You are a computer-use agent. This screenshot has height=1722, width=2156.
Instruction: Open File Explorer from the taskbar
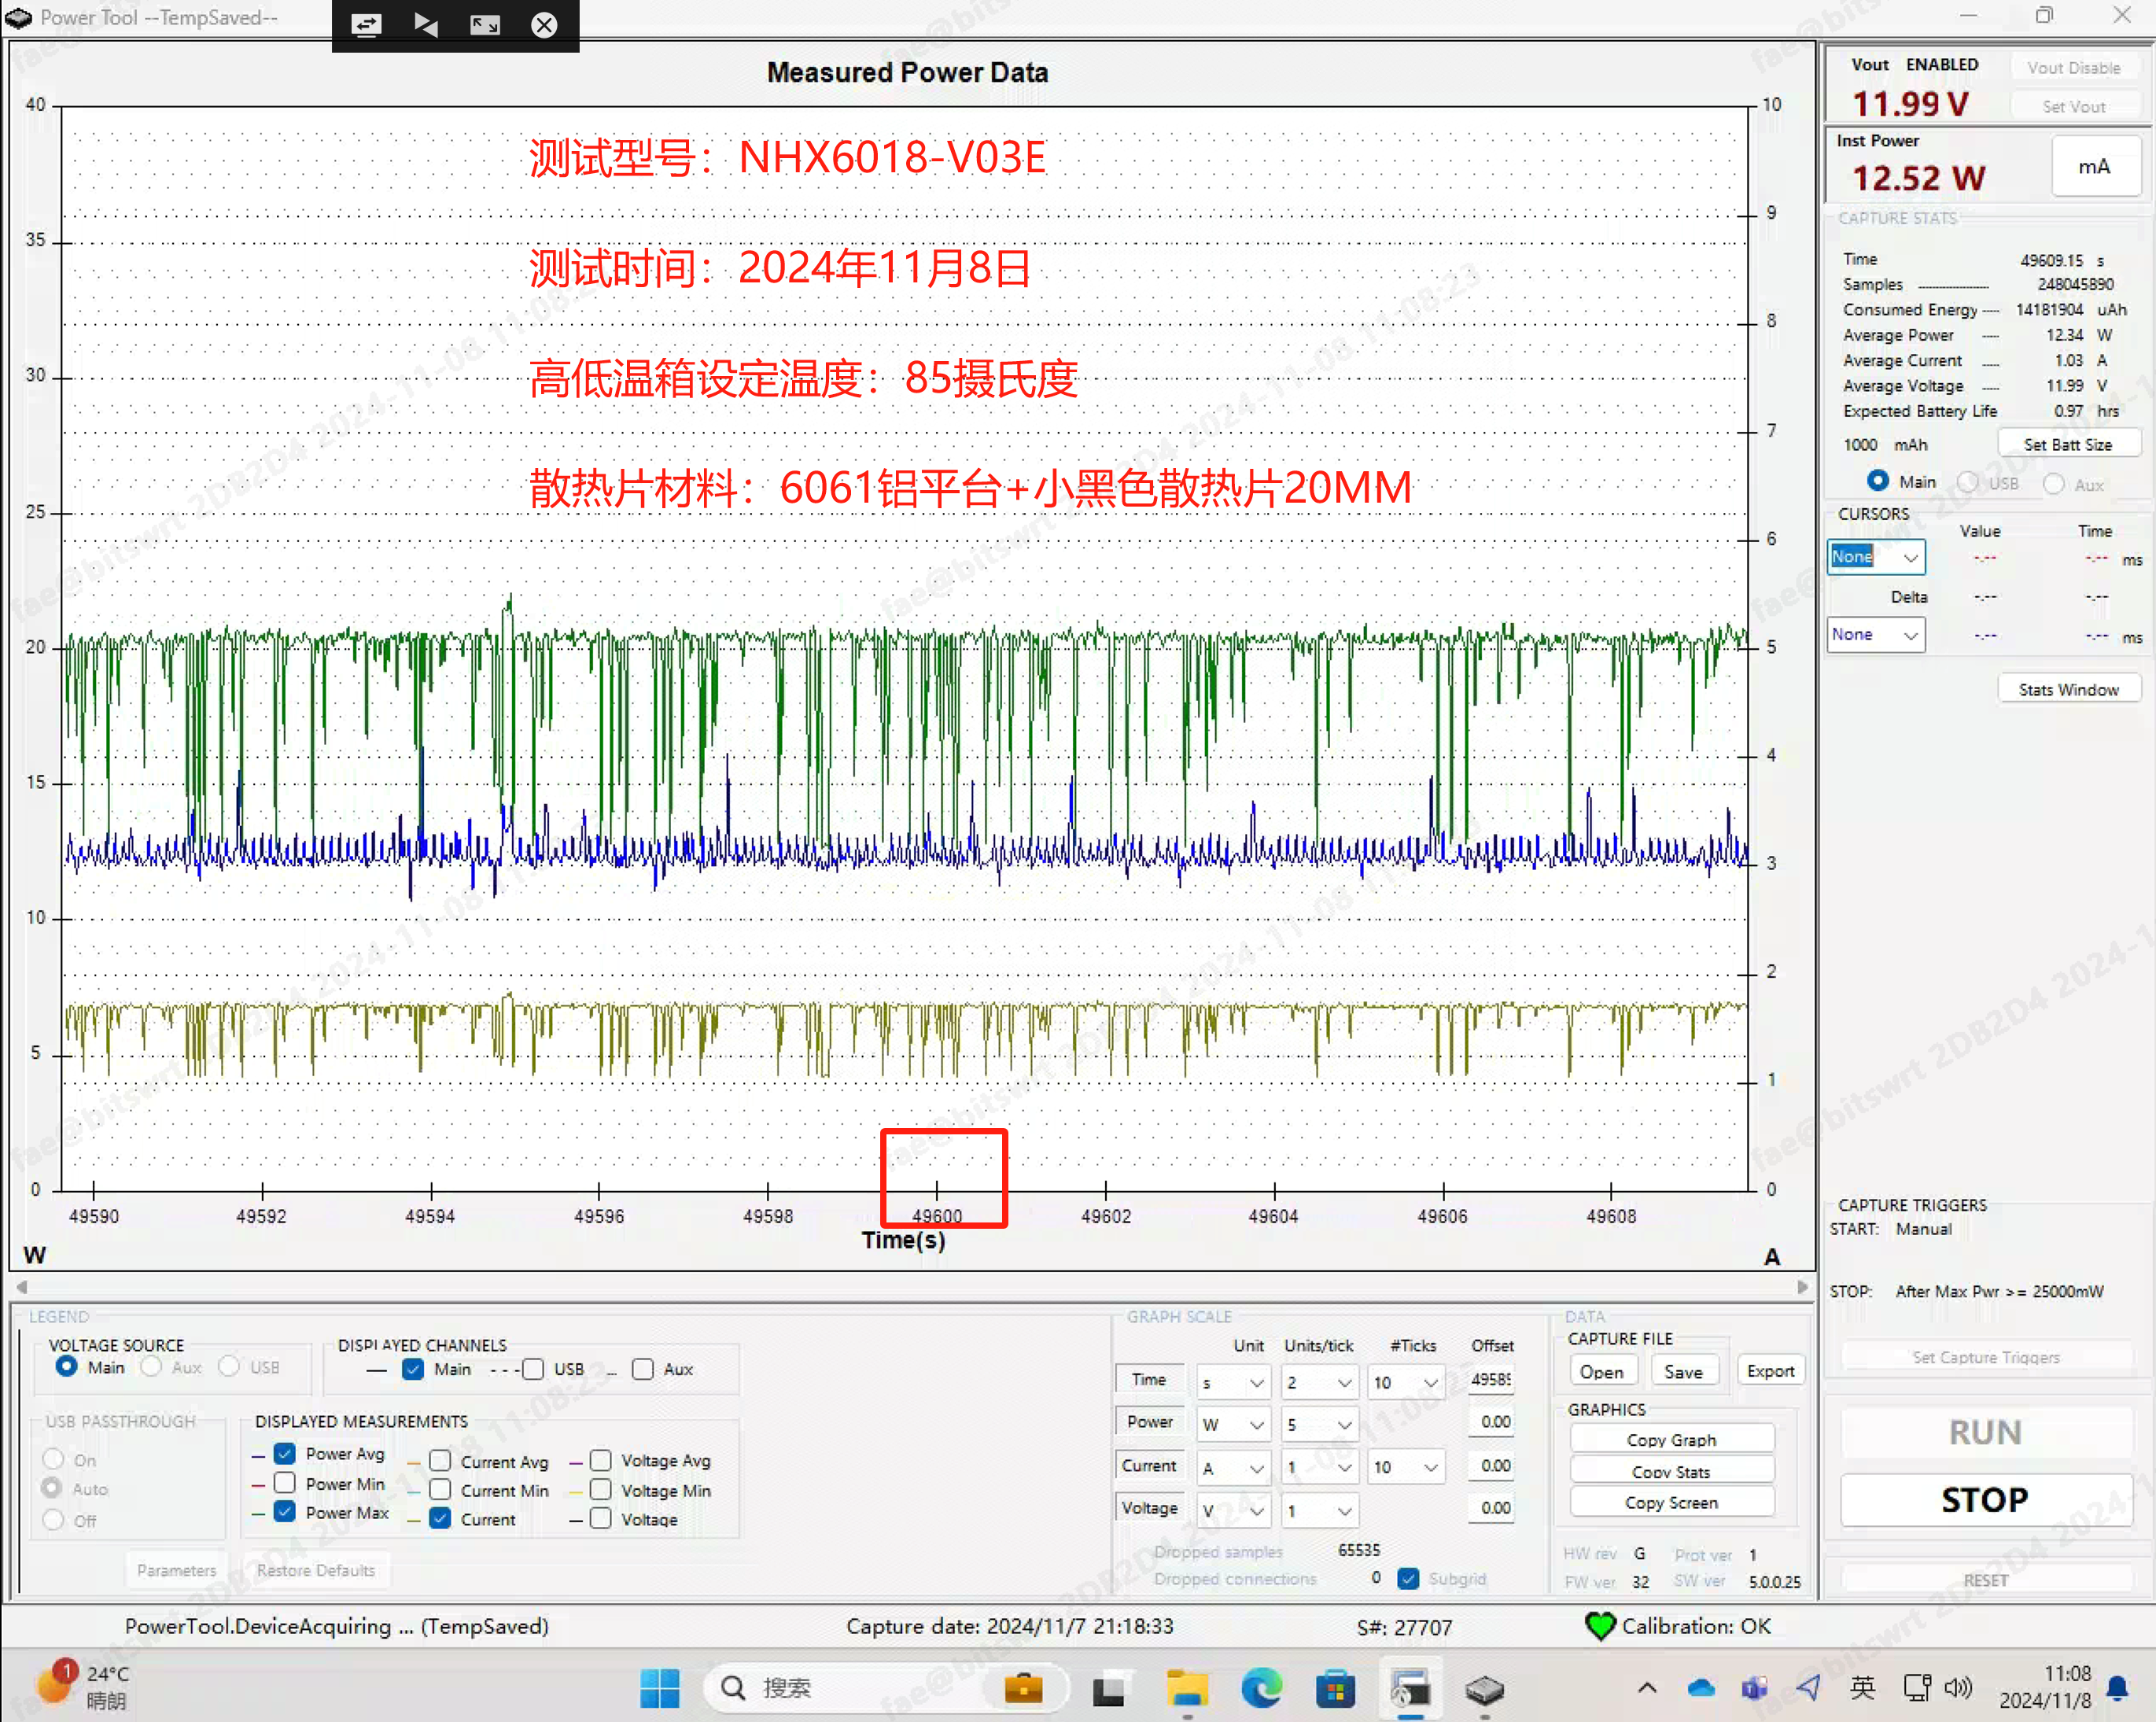[x=1187, y=1688]
